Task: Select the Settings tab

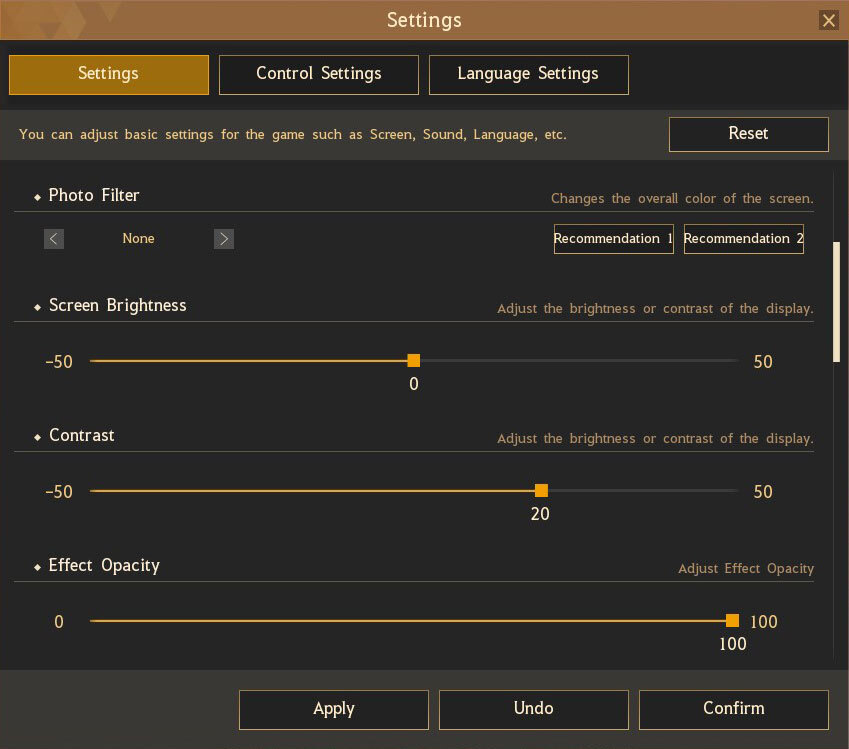Action: (108, 74)
